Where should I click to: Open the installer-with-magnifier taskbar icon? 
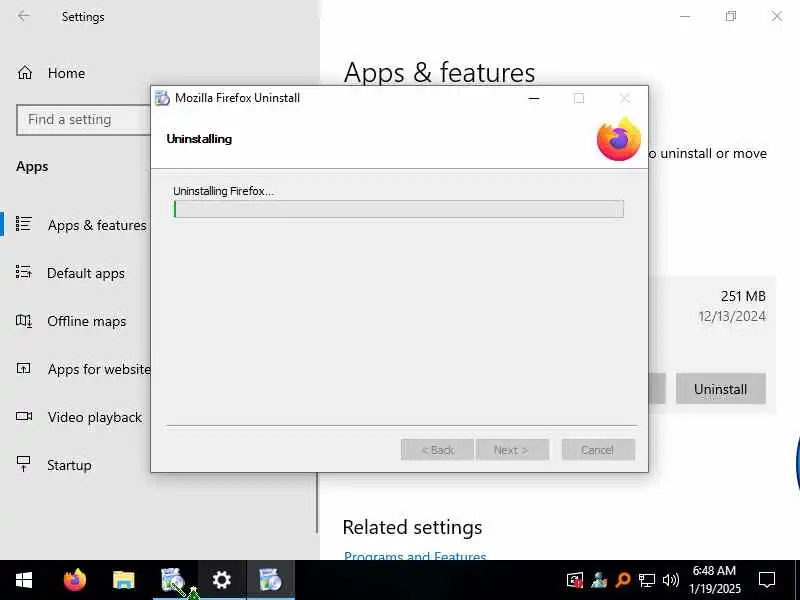pyautogui.click(x=173, y=580)
